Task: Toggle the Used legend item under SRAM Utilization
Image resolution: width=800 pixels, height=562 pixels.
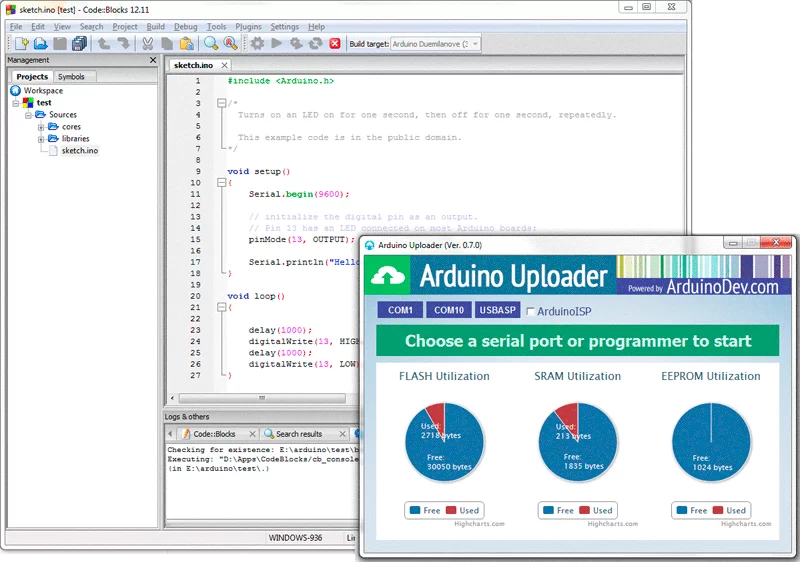Action: pos(596,510)
